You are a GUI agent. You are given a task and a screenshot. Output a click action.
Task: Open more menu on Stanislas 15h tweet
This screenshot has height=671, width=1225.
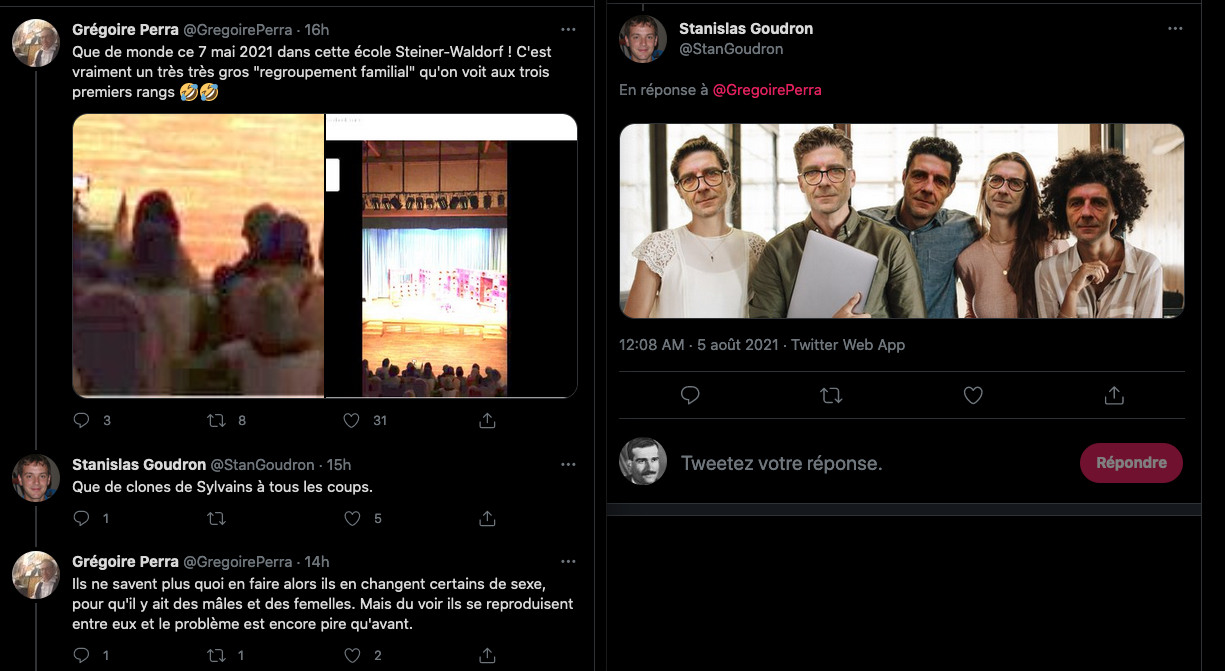(568, 465)
